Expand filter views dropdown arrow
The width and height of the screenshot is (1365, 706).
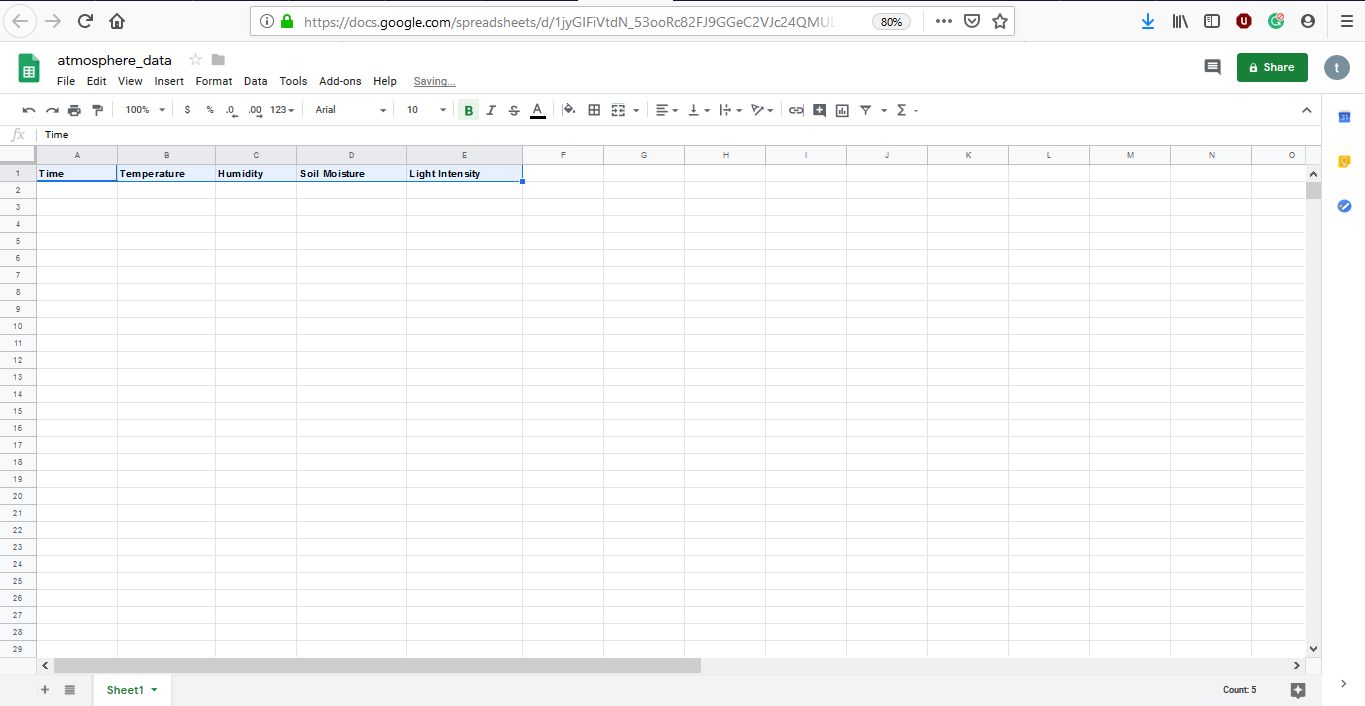(x=884, y=110)
